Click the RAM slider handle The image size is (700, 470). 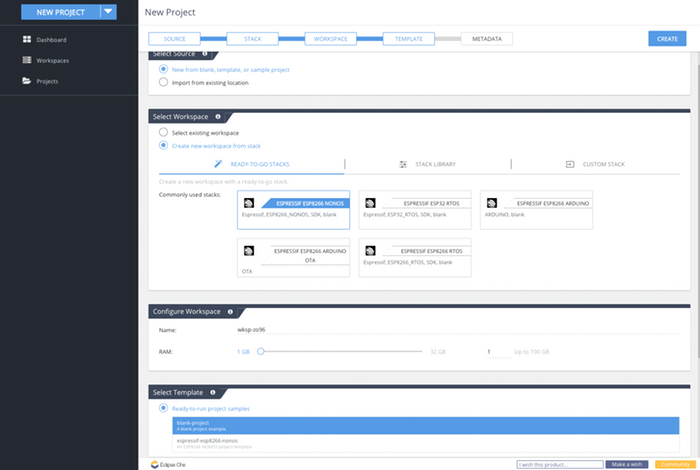click(x=261, y=351)
